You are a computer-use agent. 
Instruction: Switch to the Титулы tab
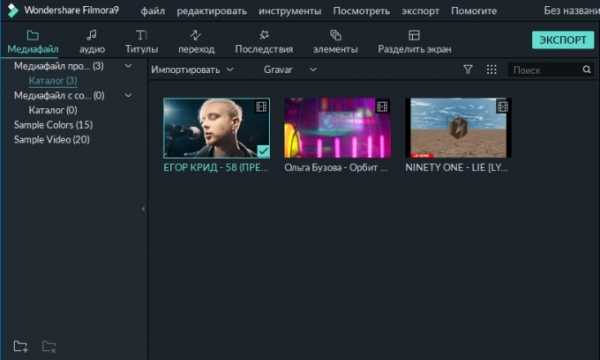[141, 42]
